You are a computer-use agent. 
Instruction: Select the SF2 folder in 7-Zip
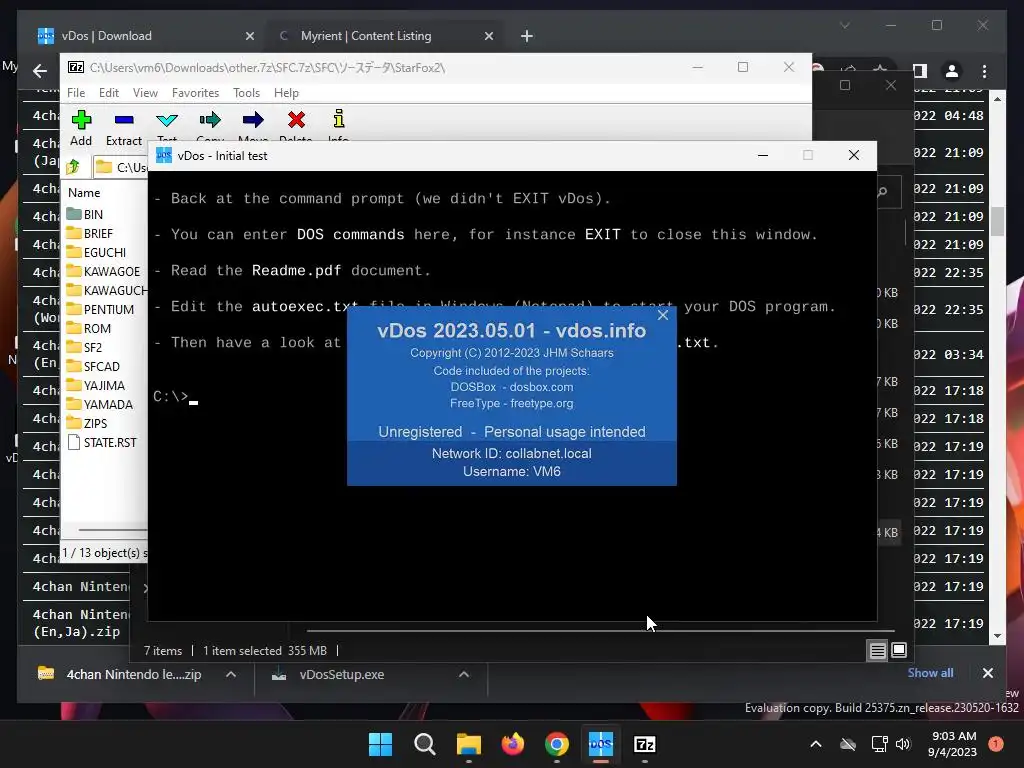[x=85, y=347]
